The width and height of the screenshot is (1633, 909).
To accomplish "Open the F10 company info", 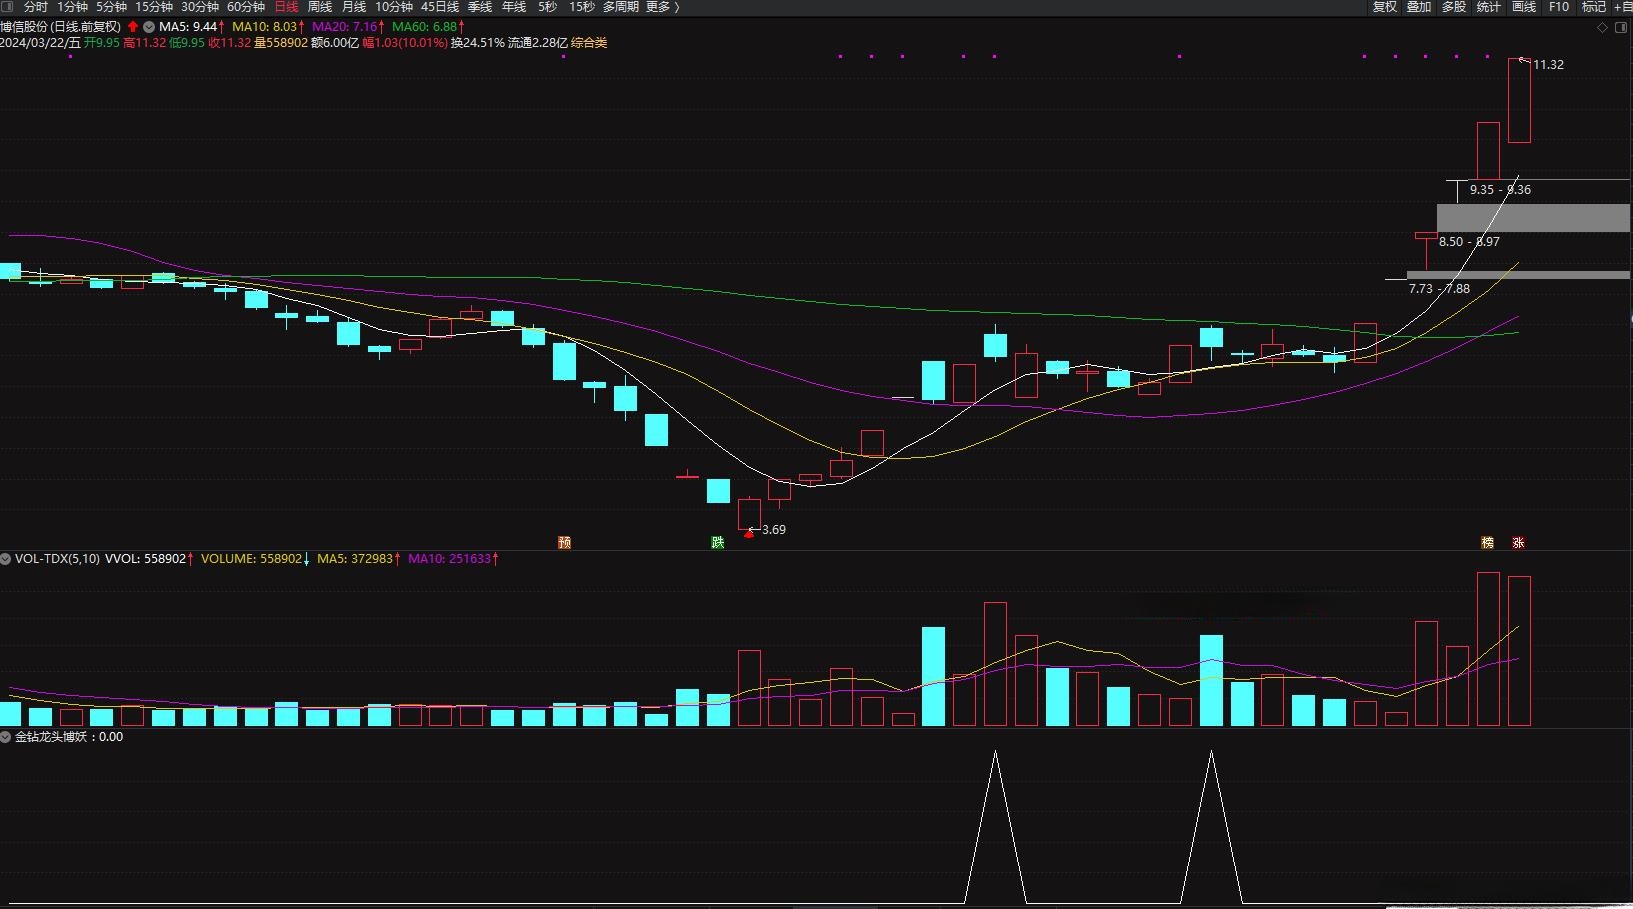I will 1559,7.
